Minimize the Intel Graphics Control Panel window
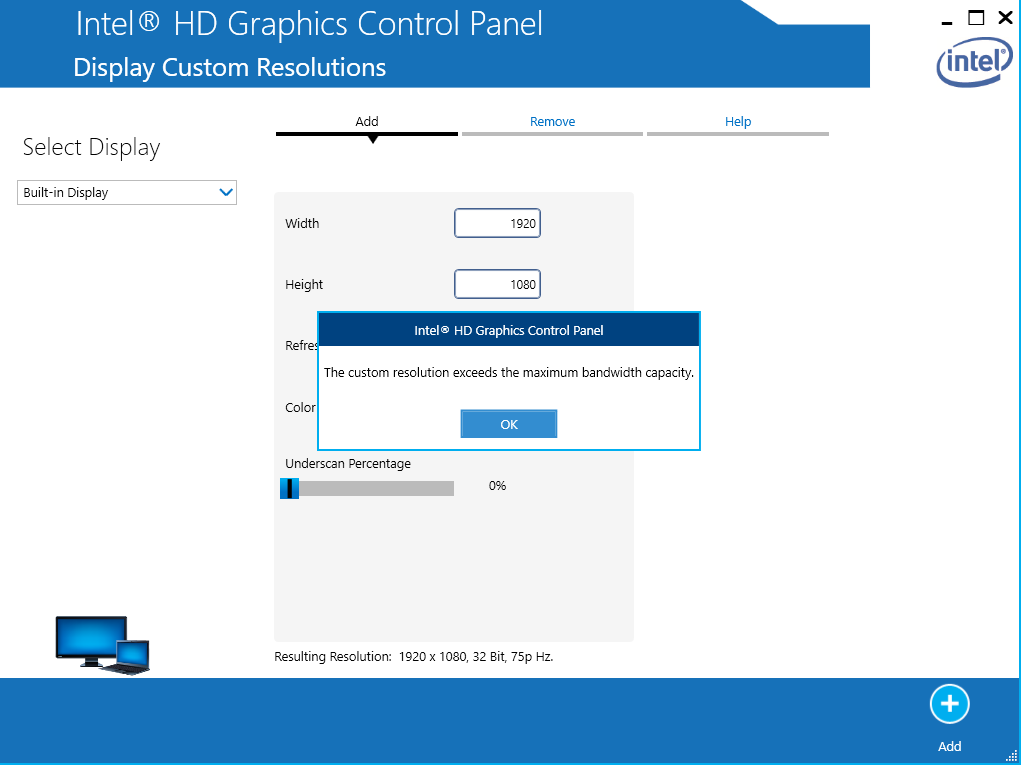The height and width of the screenshot is (765, 1021). point(947,21)
